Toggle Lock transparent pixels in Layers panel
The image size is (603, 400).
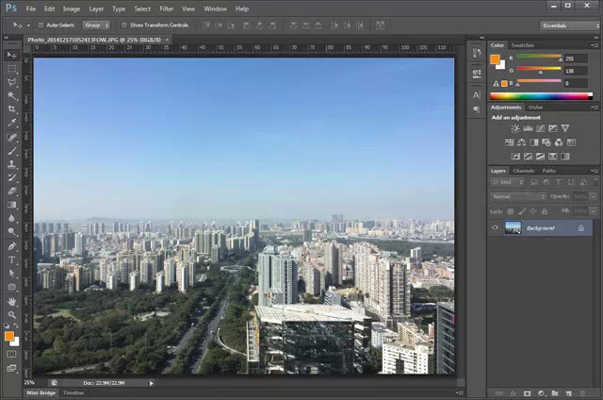click(x=510, y=212)
